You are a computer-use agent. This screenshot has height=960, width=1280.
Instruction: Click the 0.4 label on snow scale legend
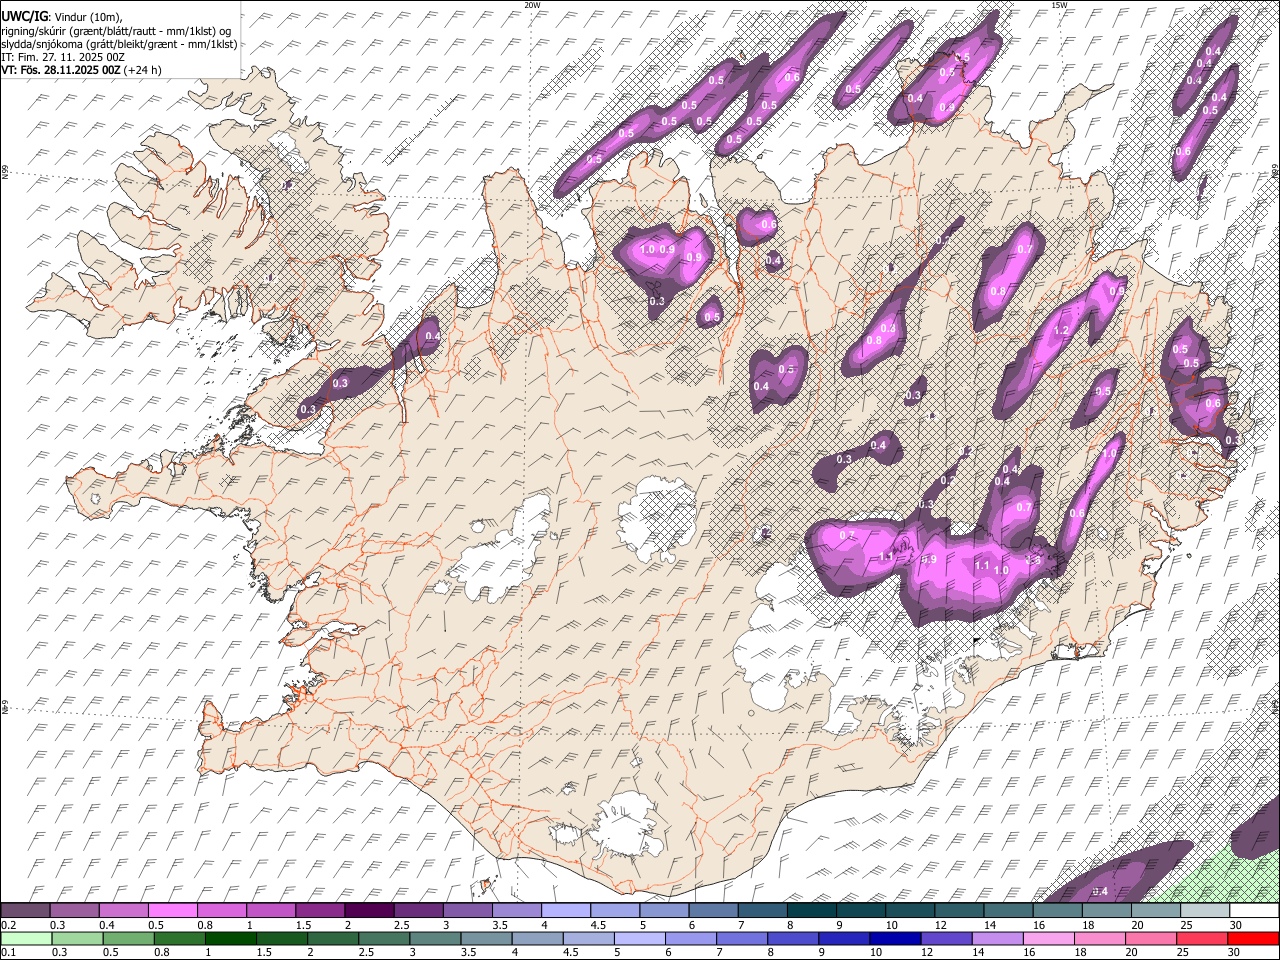(x=106, y=925)
